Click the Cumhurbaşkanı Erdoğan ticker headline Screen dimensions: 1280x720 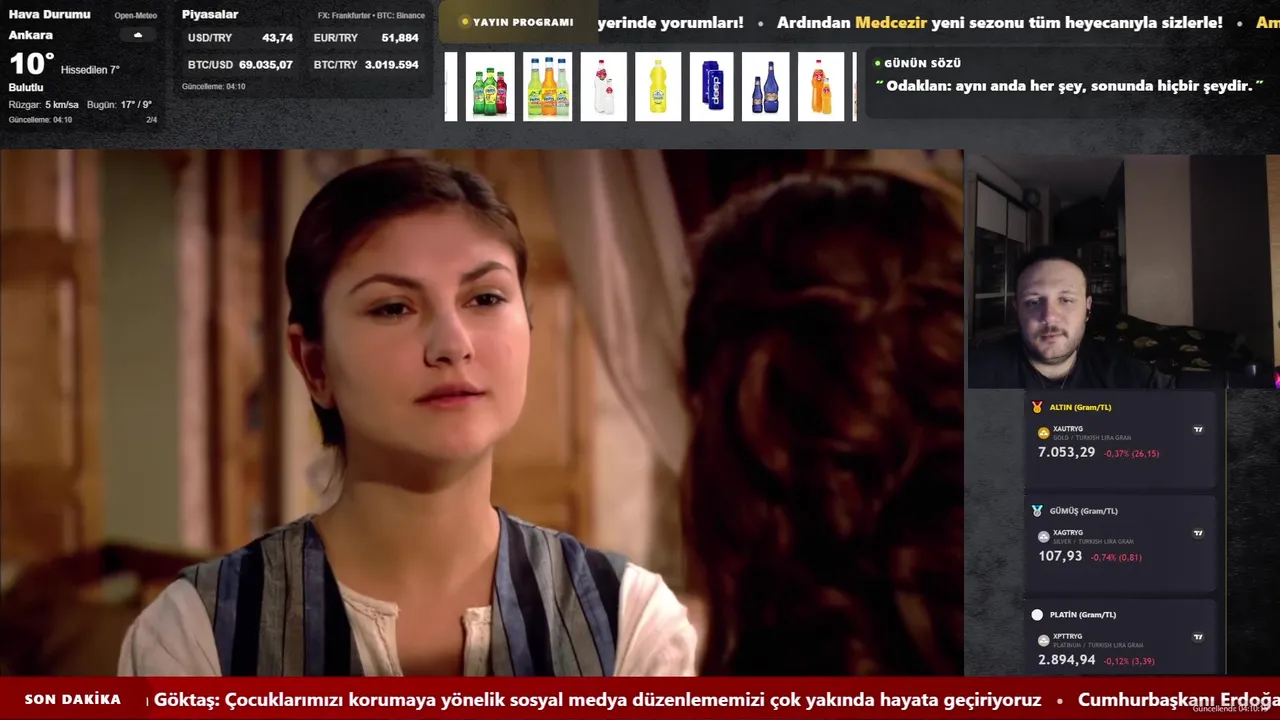pos(1179,700)
